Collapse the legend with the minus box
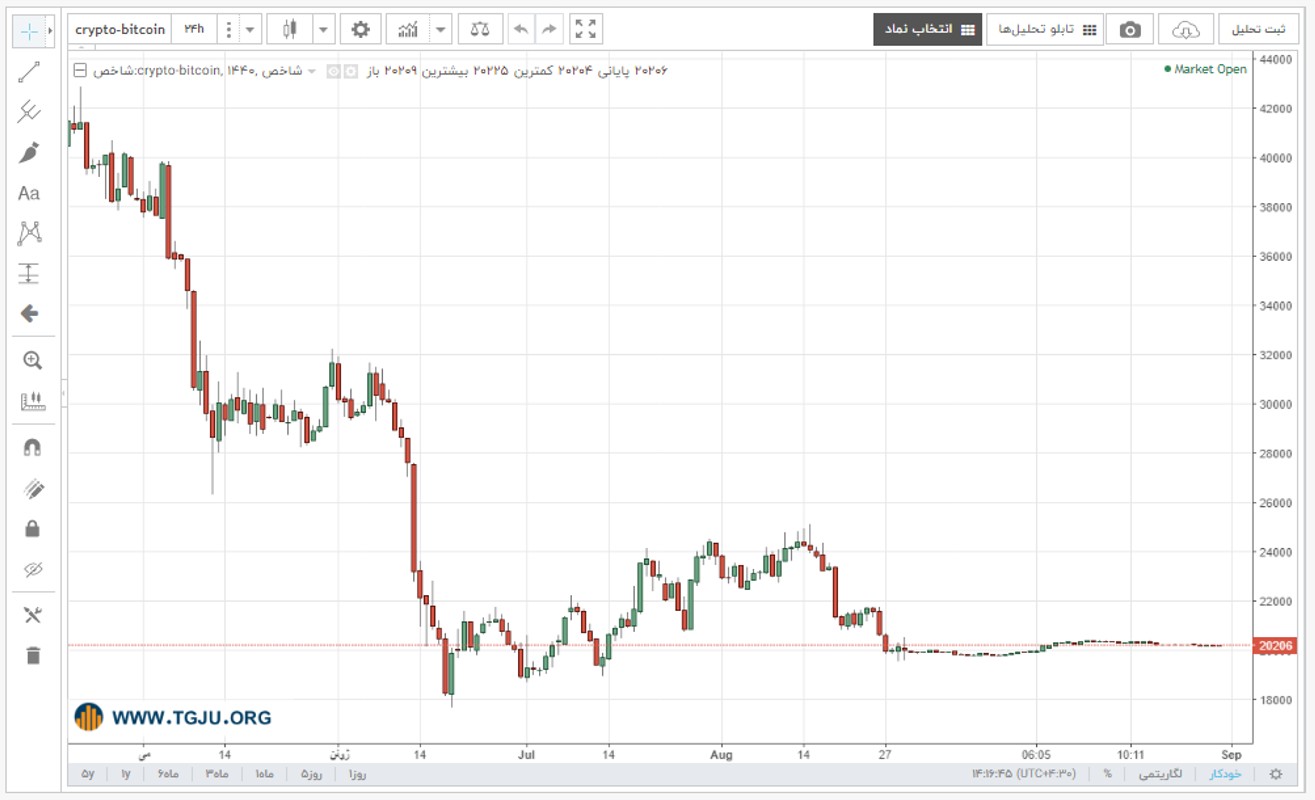 click(80, 71)
